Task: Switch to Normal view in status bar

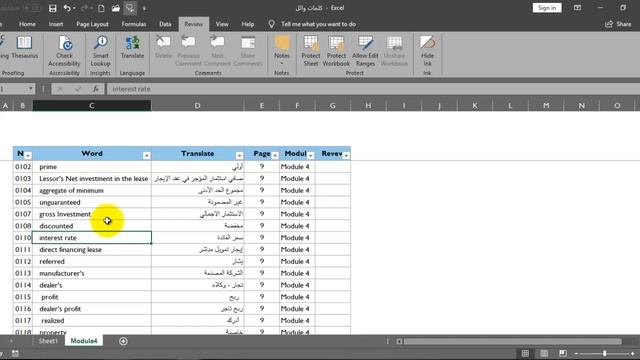Action: 525,353
